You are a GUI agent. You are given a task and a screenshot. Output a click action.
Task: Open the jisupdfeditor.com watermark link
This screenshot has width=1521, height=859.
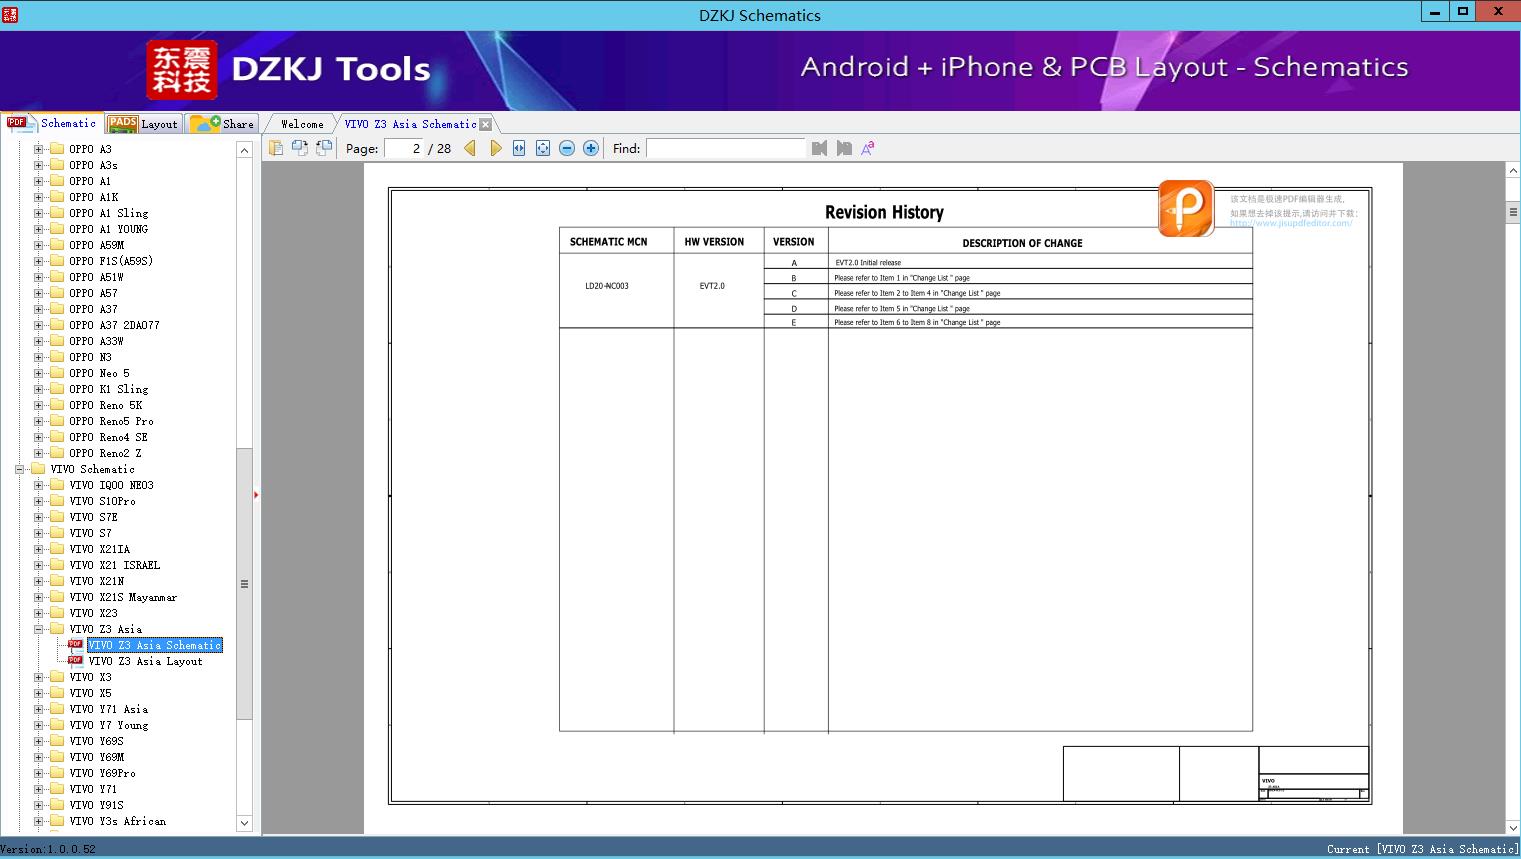point(1291,223)
